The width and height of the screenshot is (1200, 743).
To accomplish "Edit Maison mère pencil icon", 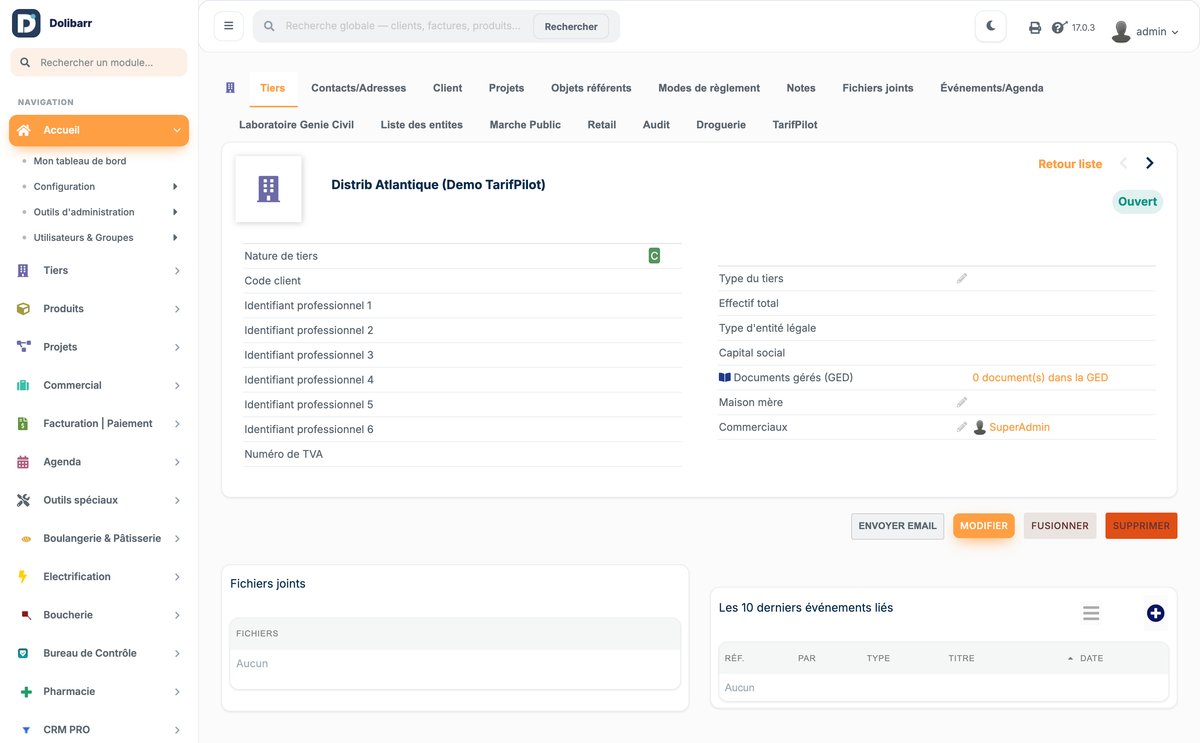I will (962, 403).
